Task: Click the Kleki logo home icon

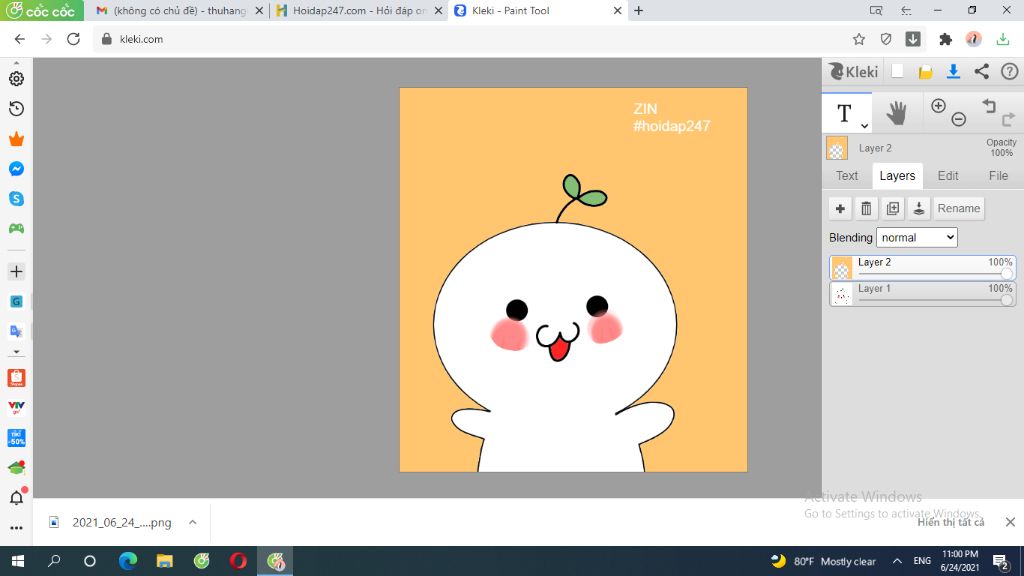Action: pos(853,71)
